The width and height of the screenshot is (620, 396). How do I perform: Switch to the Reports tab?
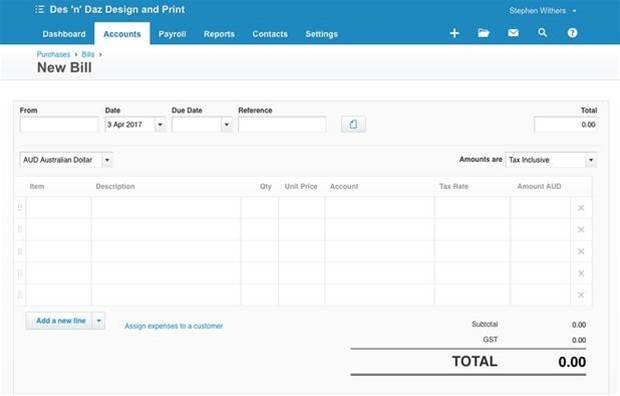[x=219, y=34]
